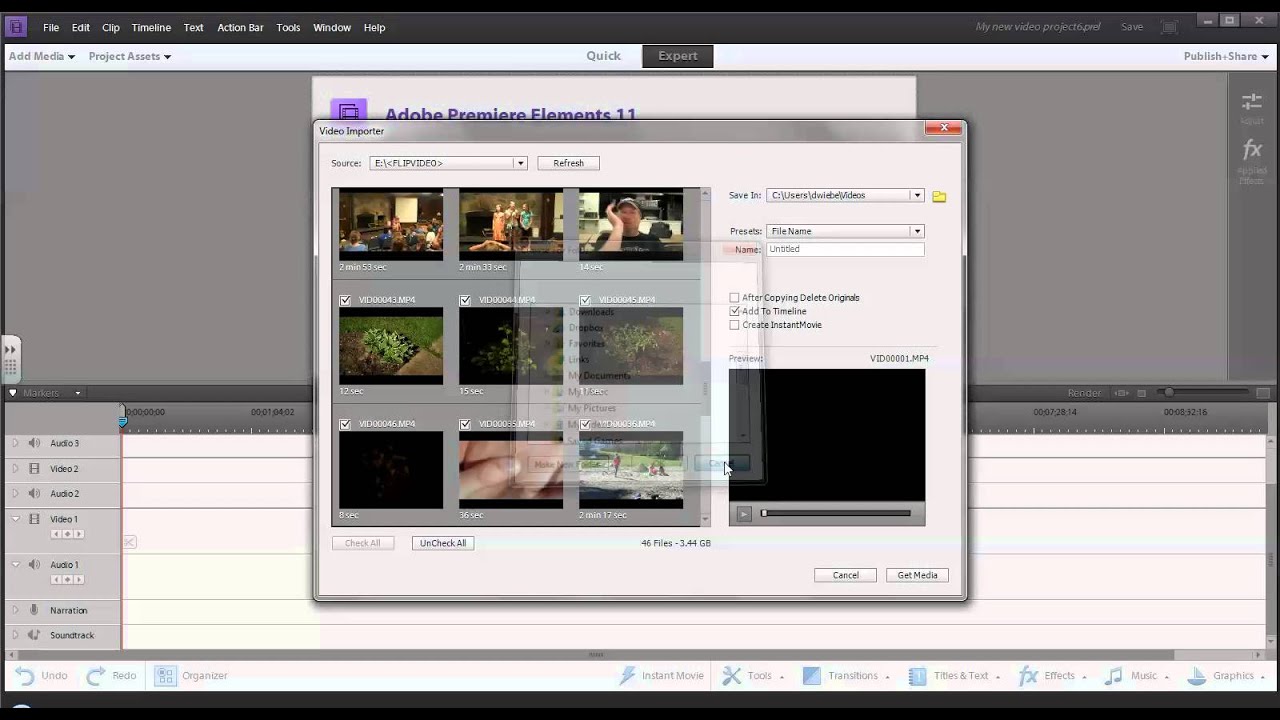Image resolution: width=1280 pixels, height=720 pixels.
Task: Click the fit-to-visible-timeline icon next to Render
Action: [1122, 393]
